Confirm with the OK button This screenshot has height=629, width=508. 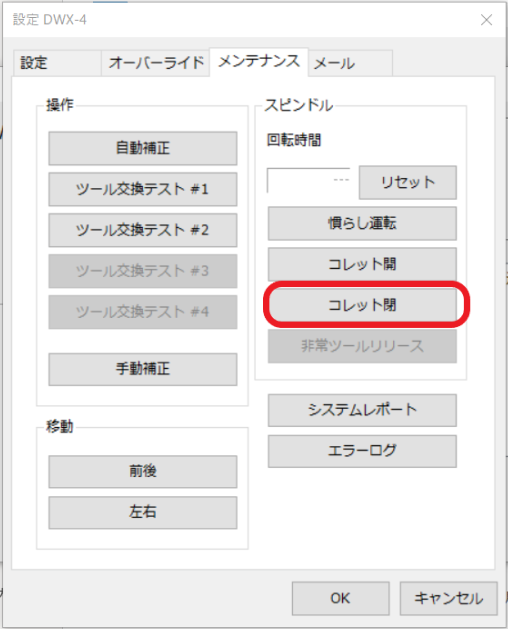pyautogui.click(x=341, y=598)
